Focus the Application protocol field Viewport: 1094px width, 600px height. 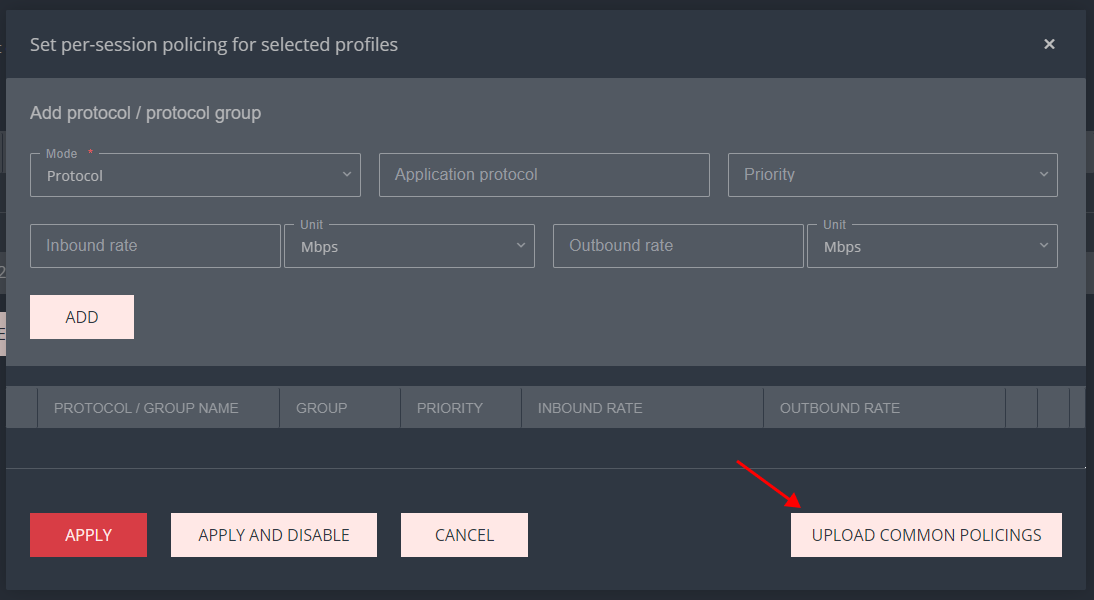pos(544,175)
